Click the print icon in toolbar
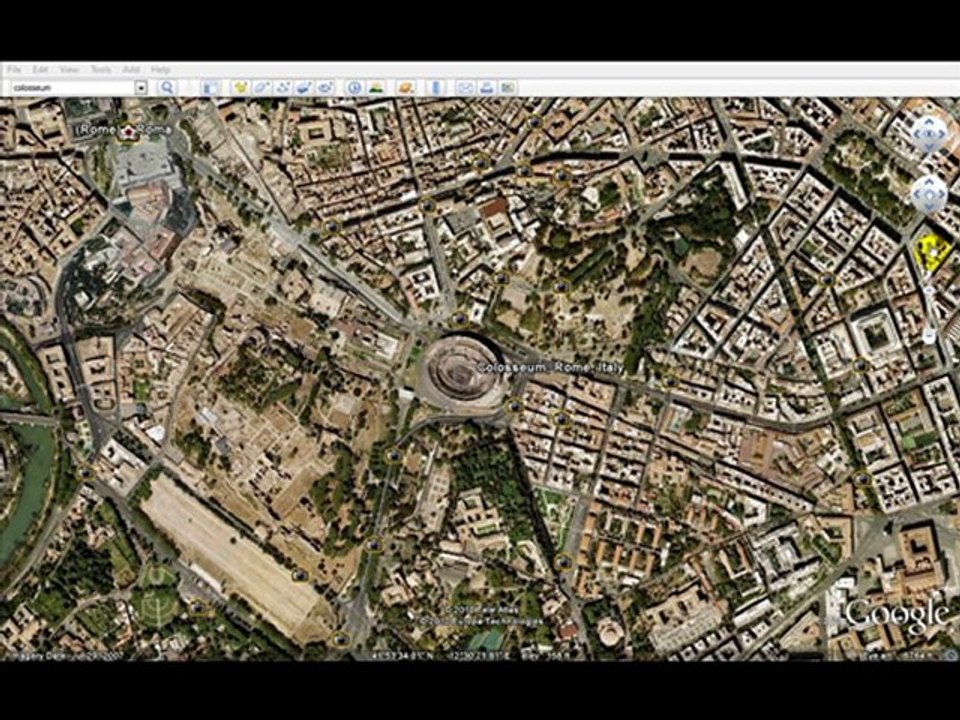The width and height of the screenshot is (960, 720). 487,88
